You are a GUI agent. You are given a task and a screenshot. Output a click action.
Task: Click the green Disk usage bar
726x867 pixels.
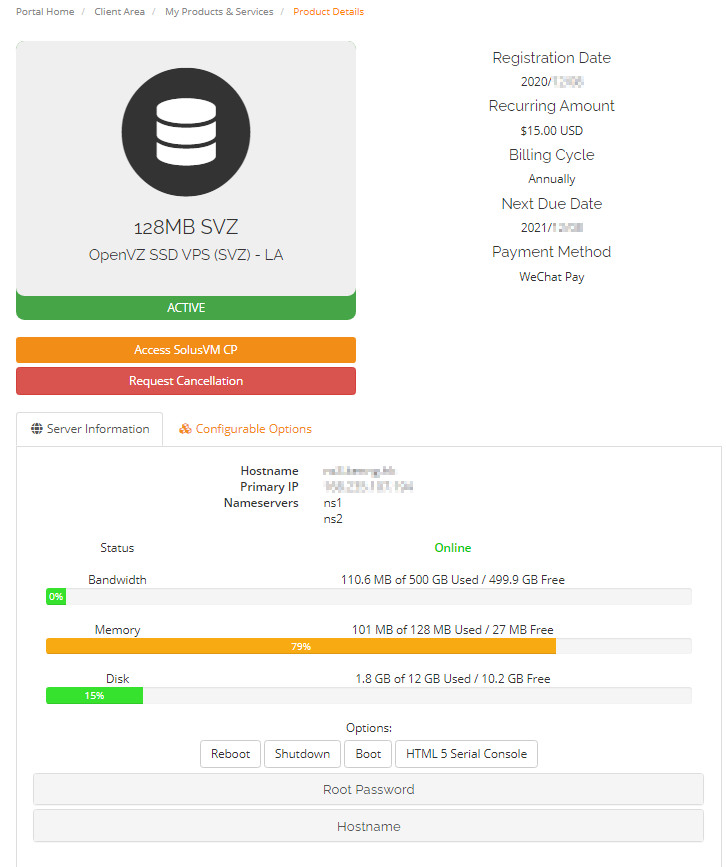tap(94, 695)
